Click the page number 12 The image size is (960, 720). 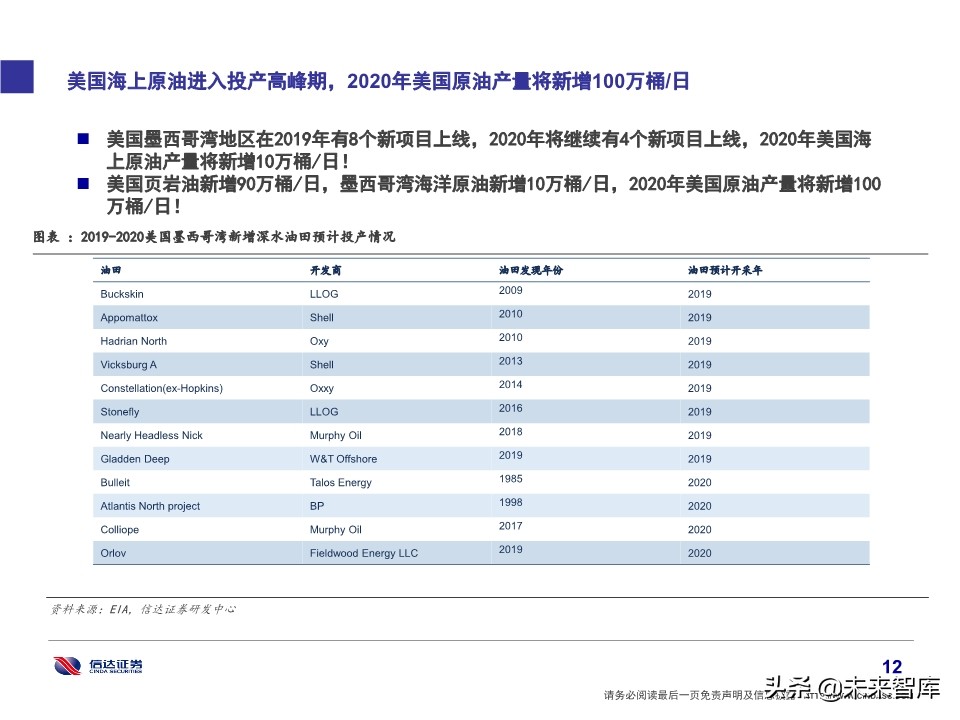click(892, 667)
